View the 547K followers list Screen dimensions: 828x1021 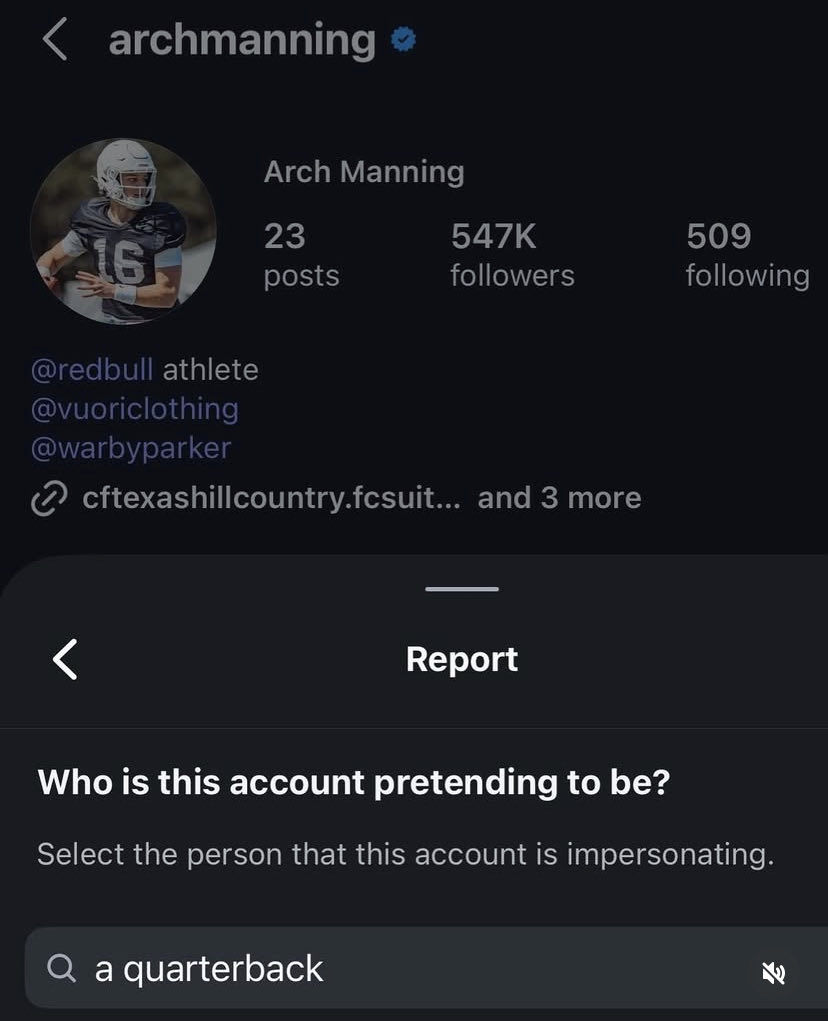click(512, 255)
